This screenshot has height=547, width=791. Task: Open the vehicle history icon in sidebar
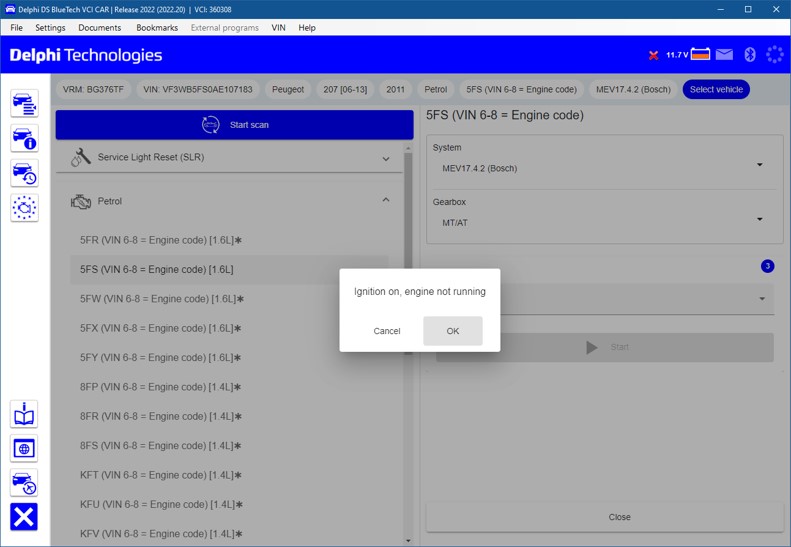[24, 173]
